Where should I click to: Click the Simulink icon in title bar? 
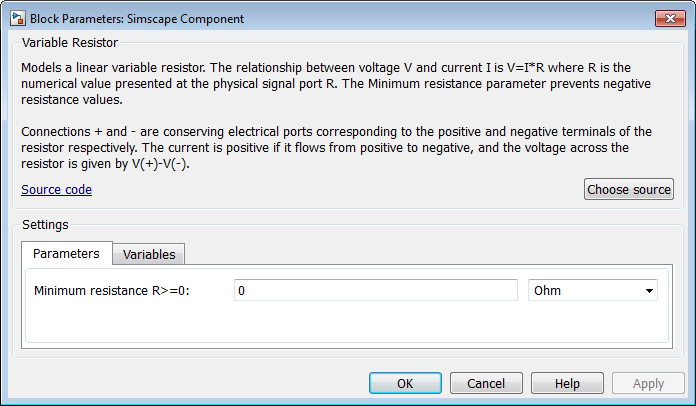click(x=17, y=19)
